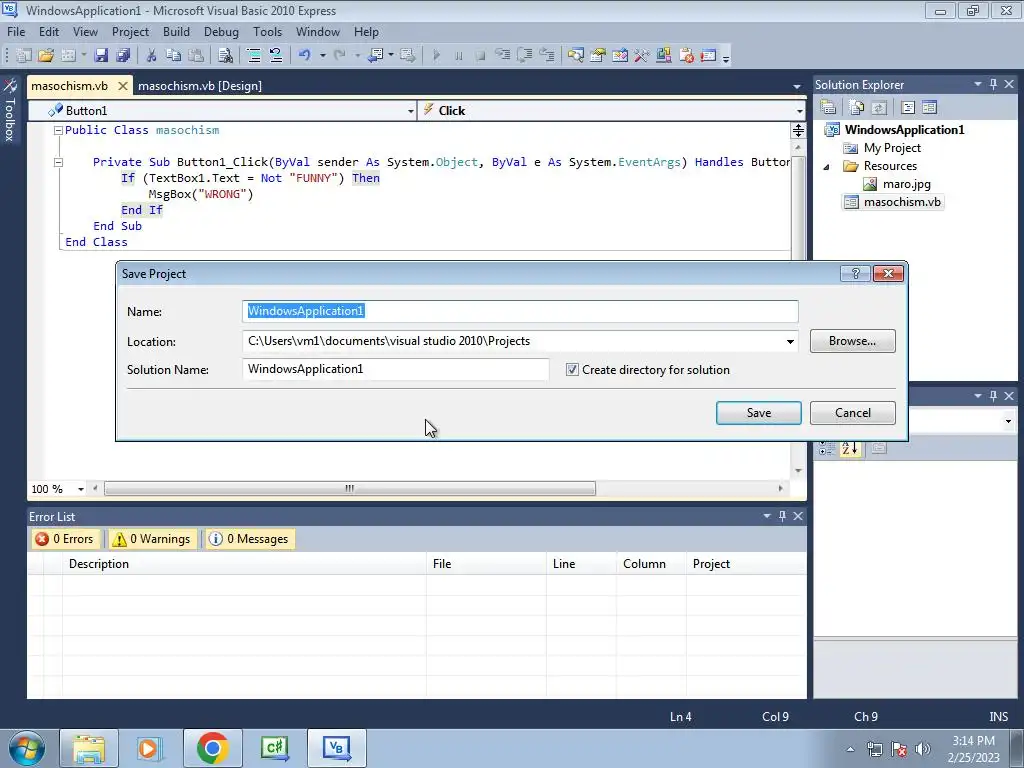Click the Browse... button
Image resolution: width=1024 pixels, height=768 pixels.
point(852,341)
